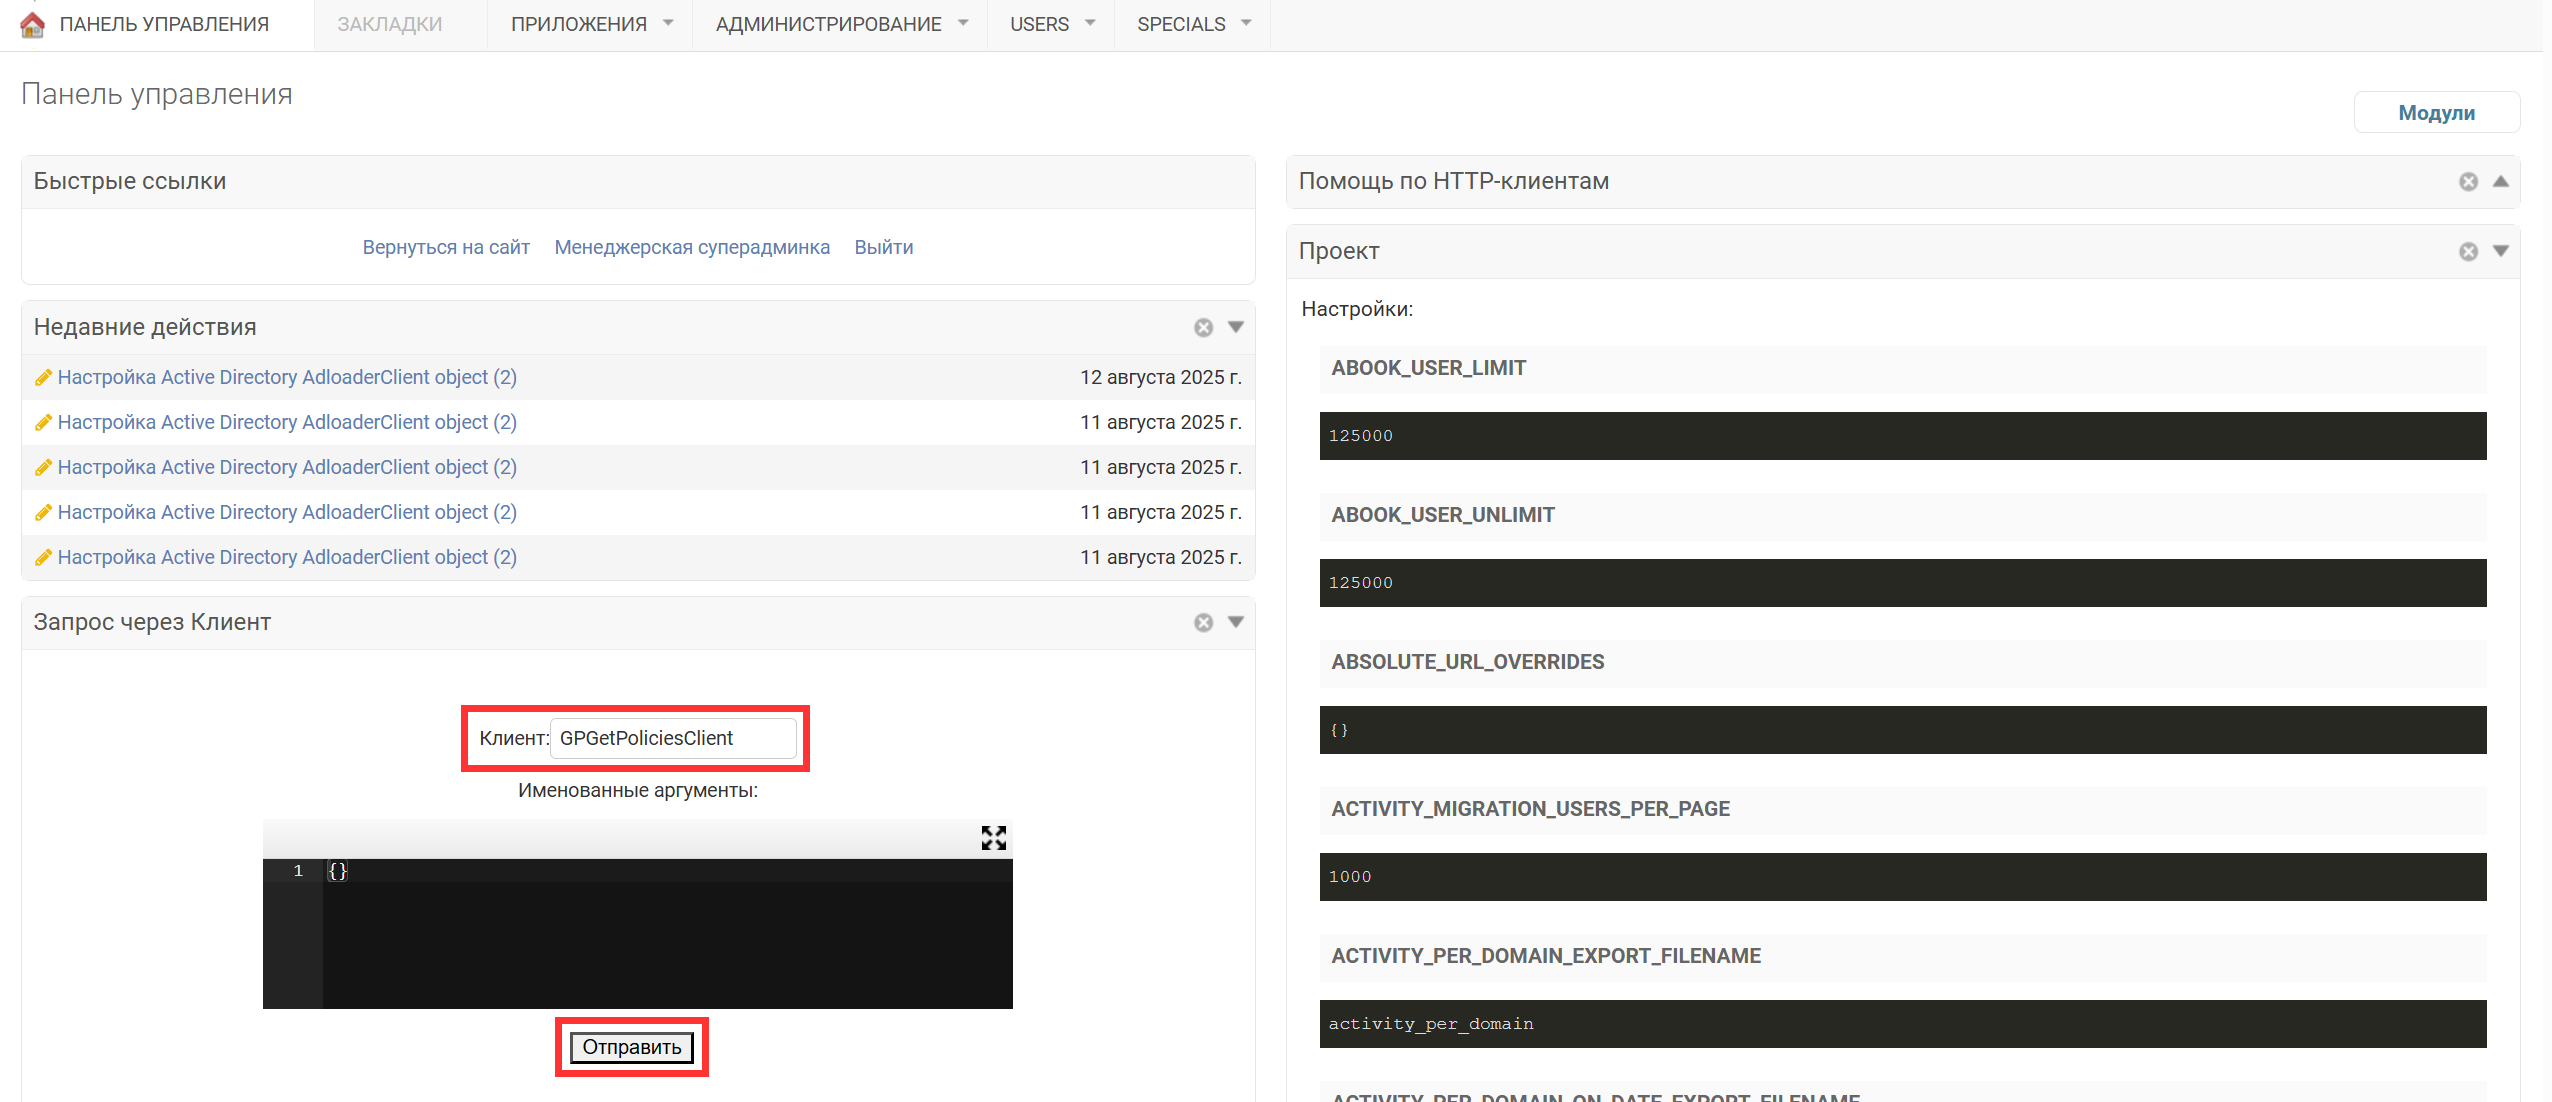Click the home icon in the top navigation bar

tap(32, 24)
